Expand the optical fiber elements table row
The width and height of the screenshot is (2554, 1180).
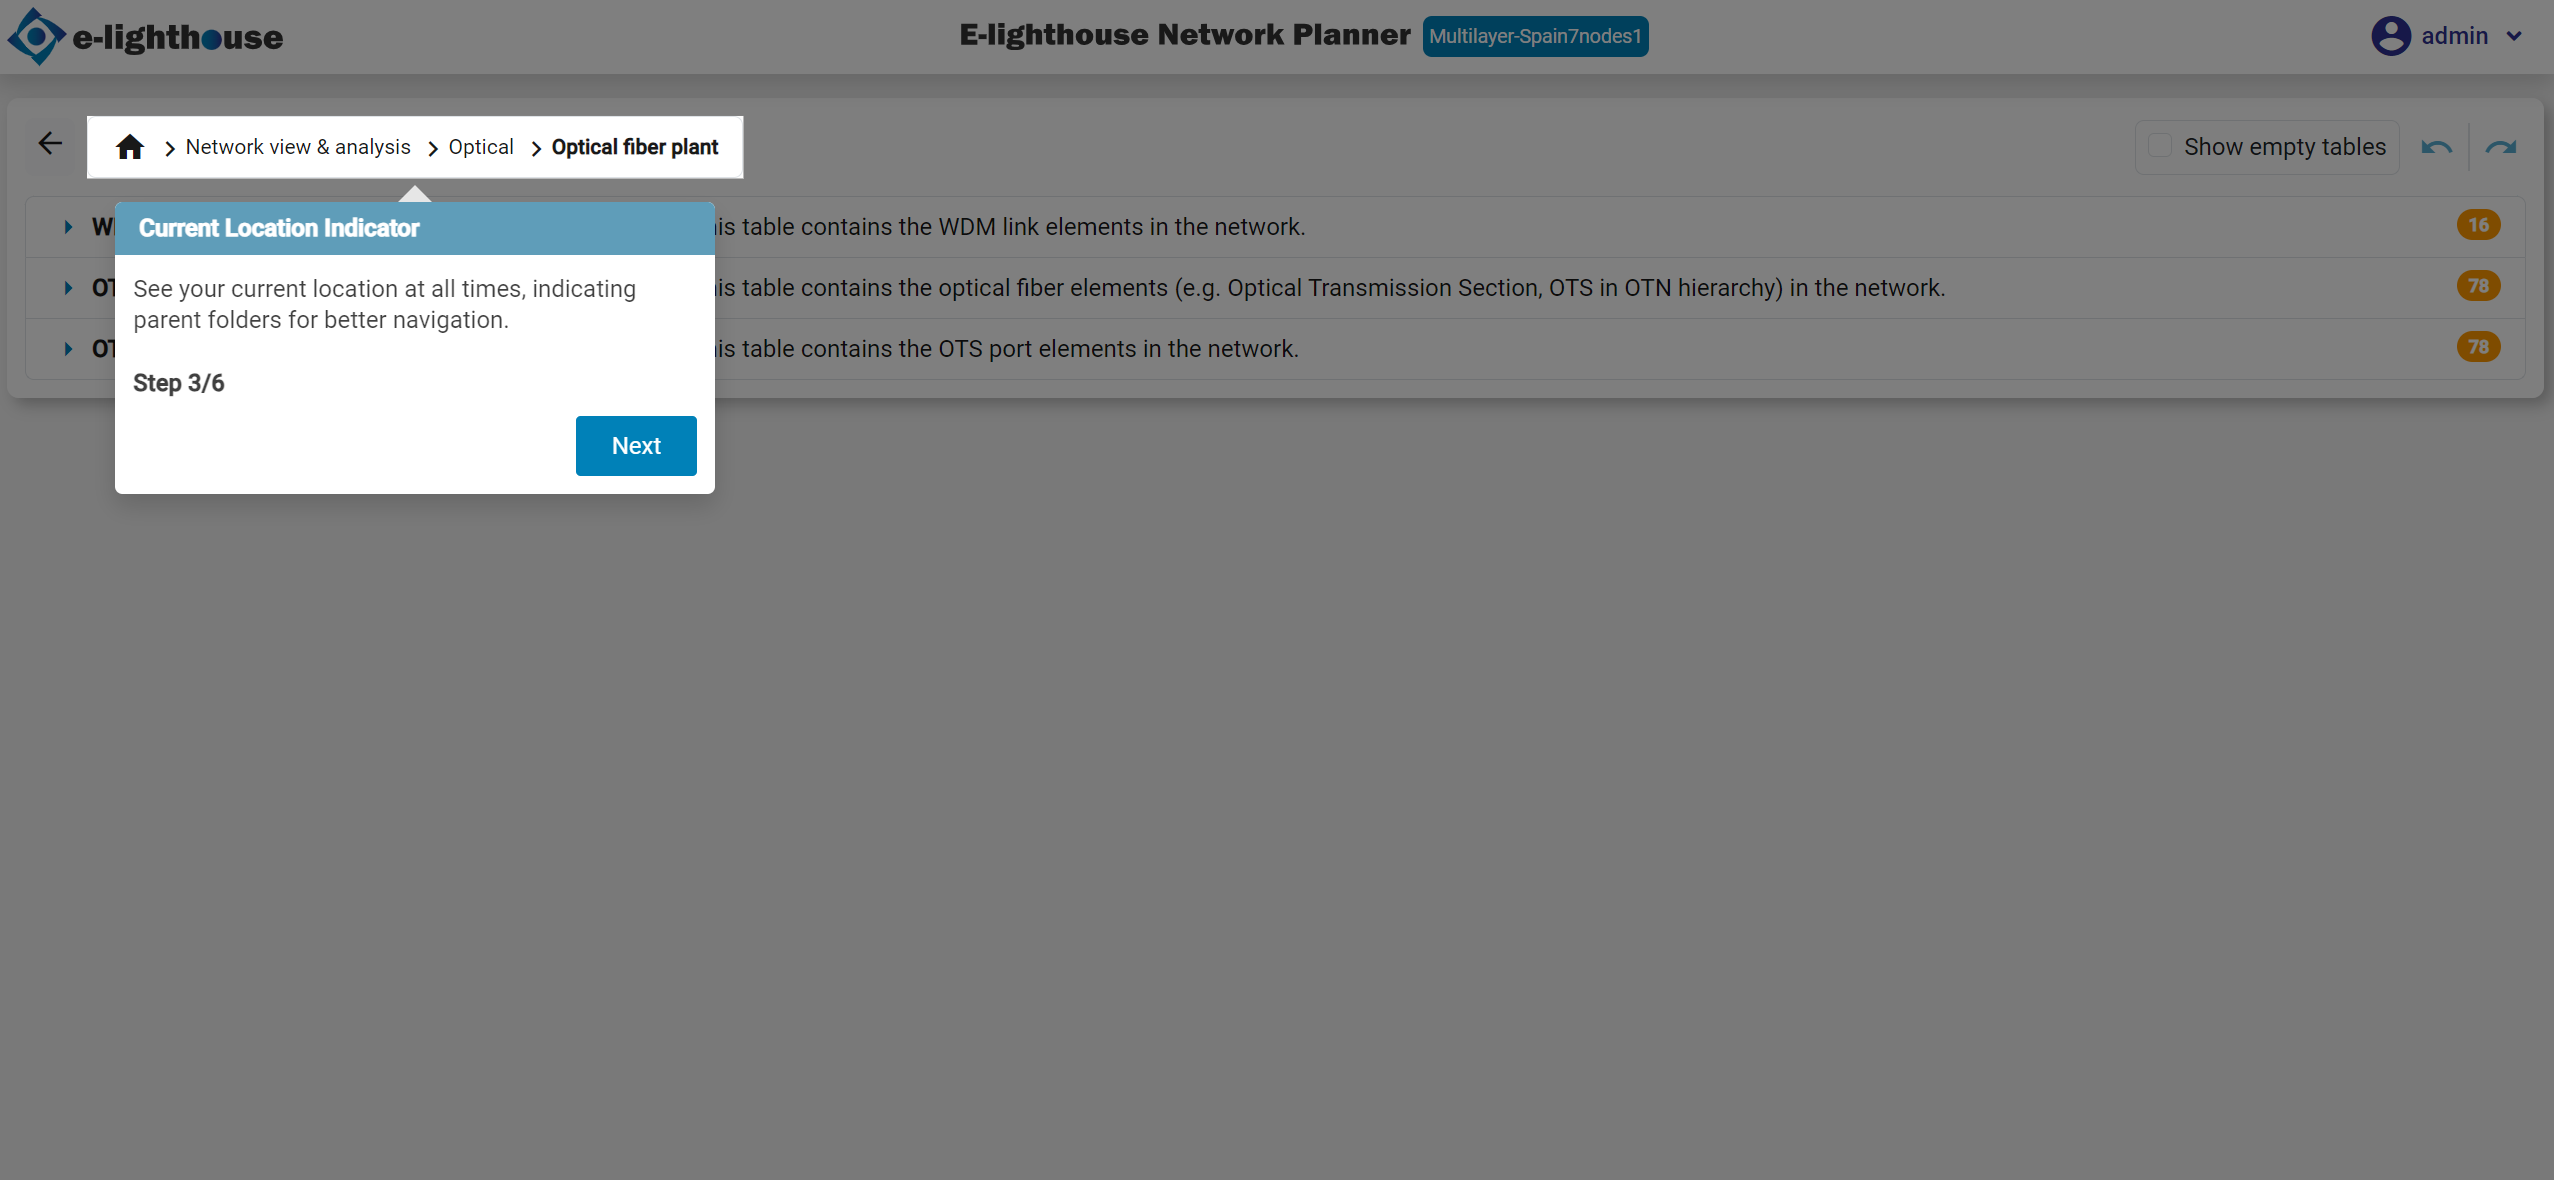[68, 288]
